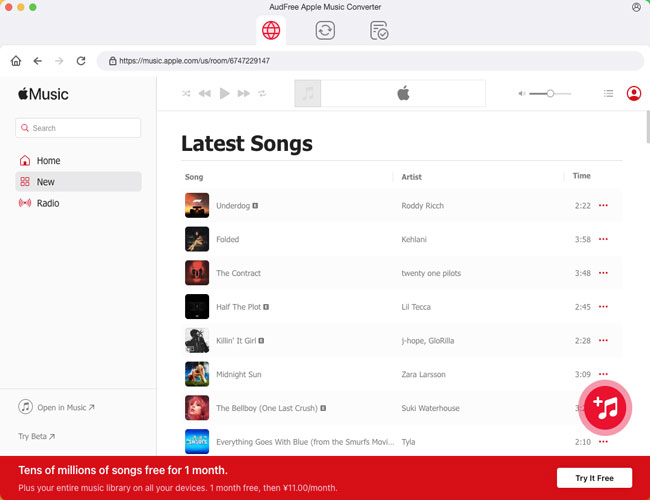Open more options for The Contract
The image size is (650, 500).
[x=603, y=273]
